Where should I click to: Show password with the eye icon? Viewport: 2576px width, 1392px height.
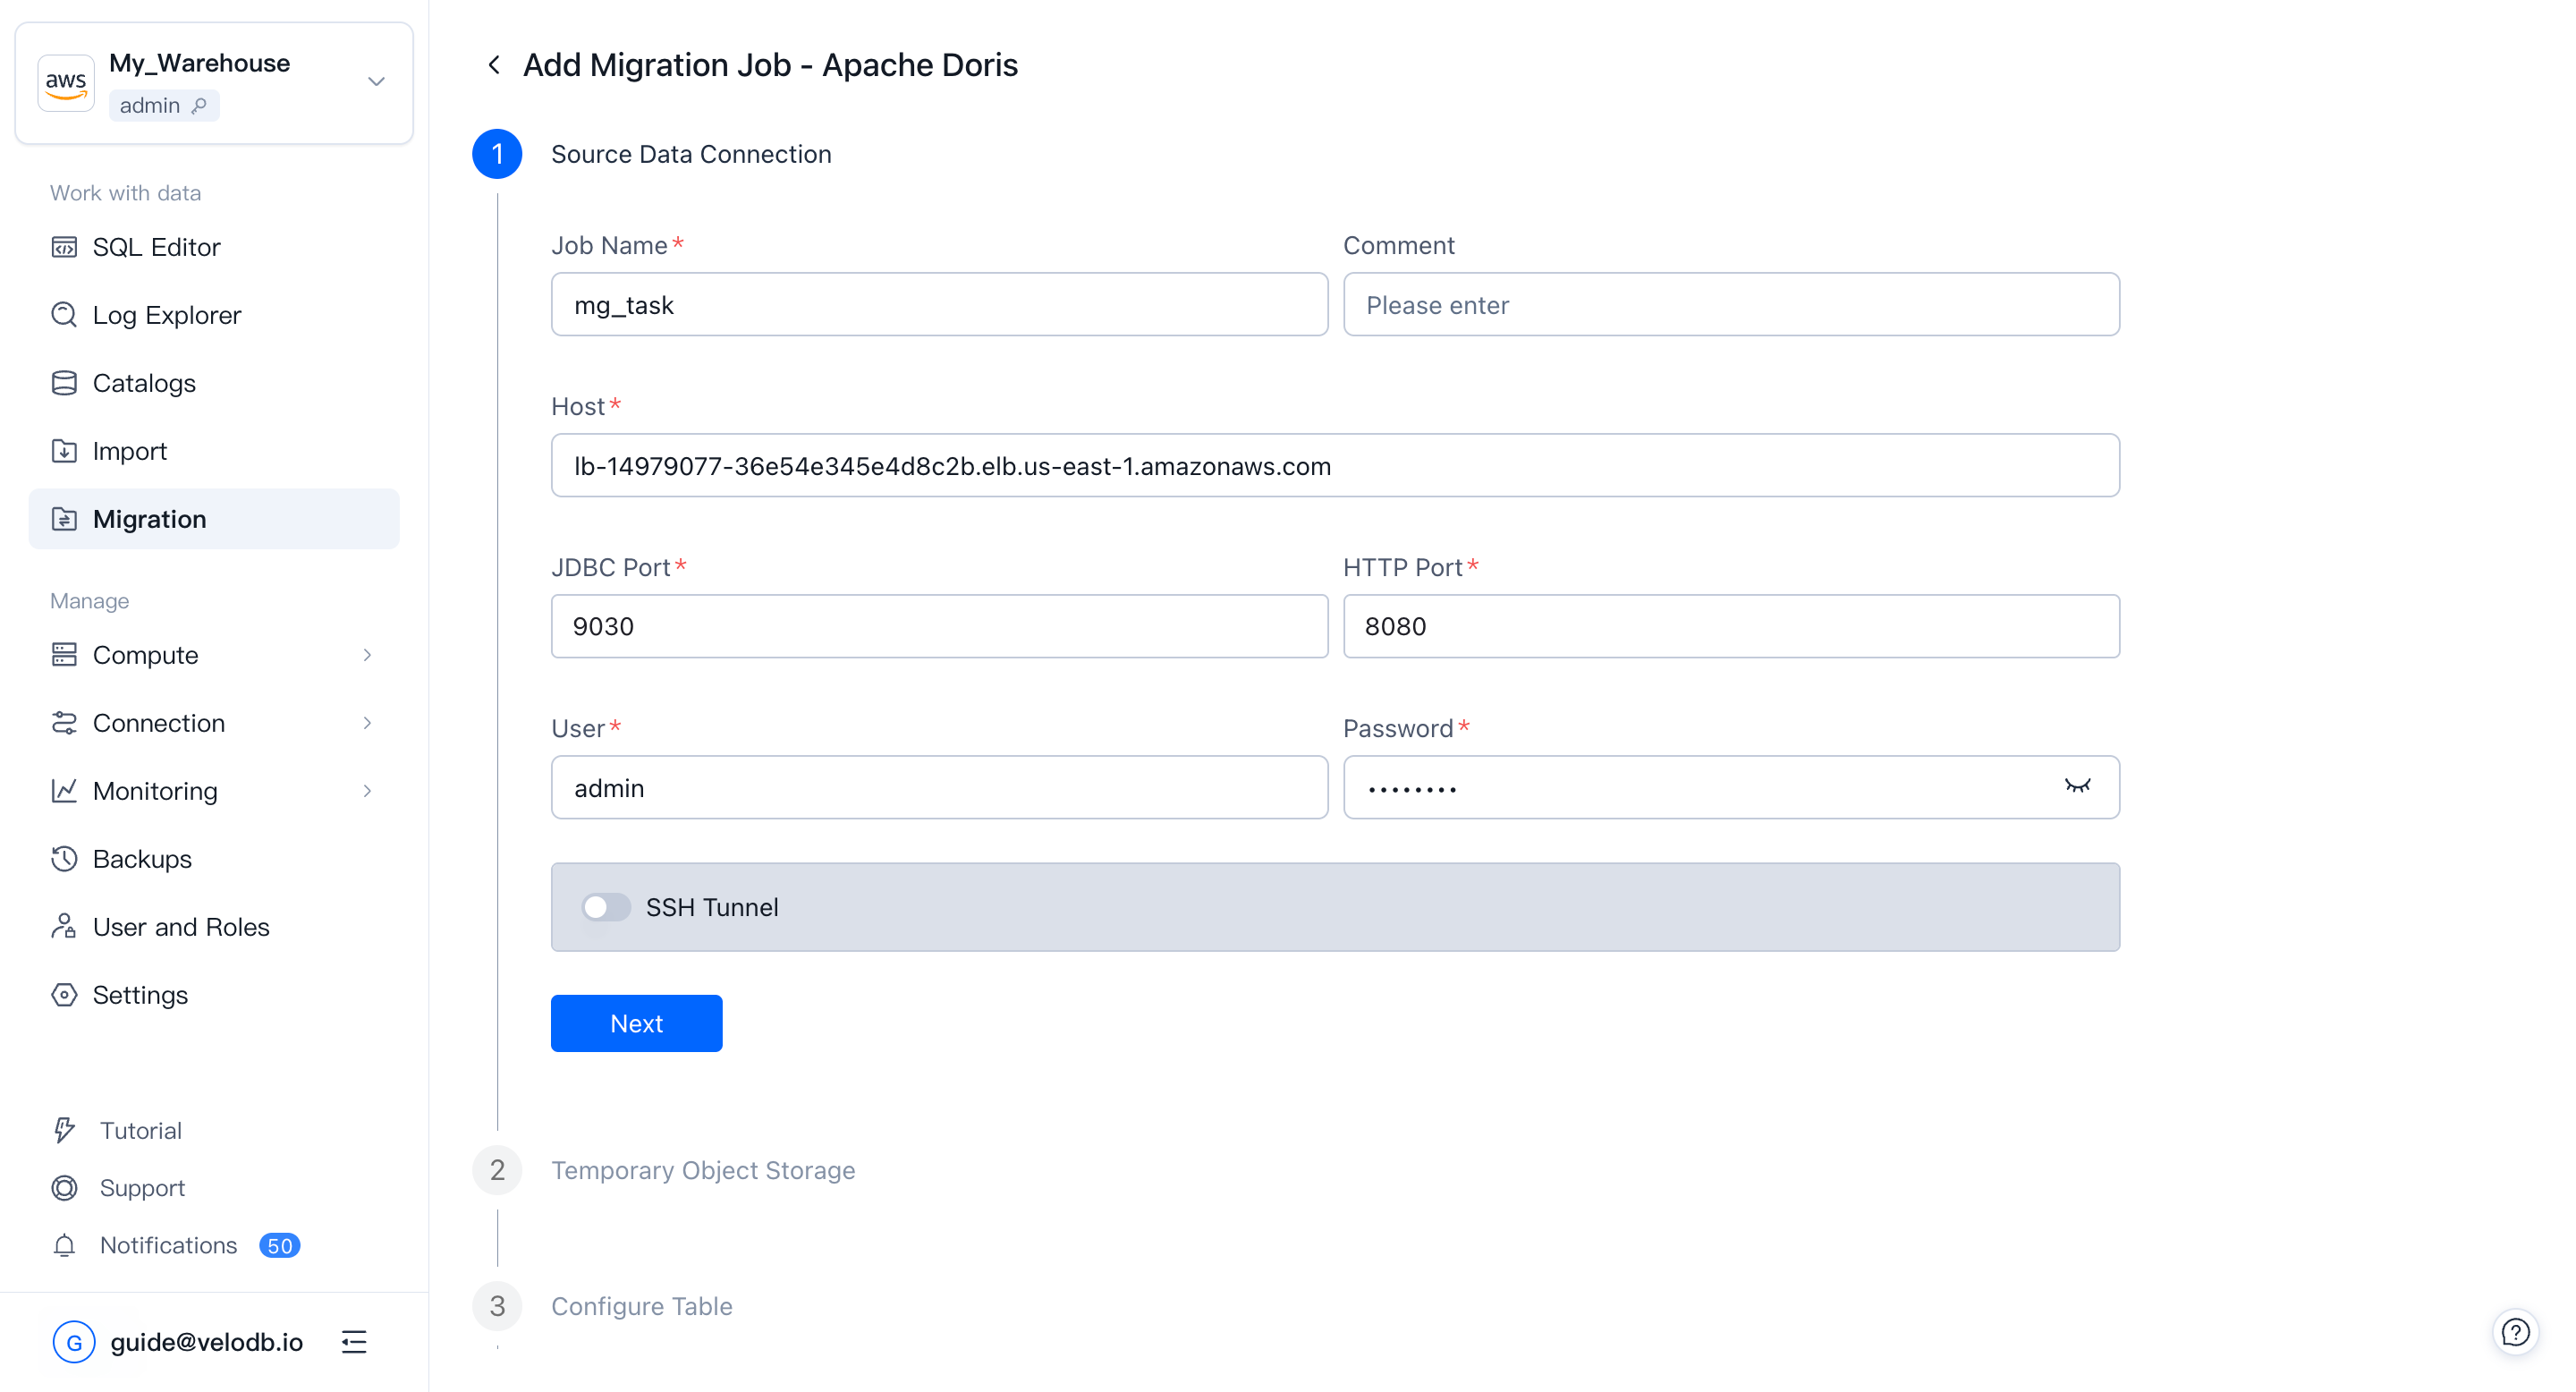2077,787
